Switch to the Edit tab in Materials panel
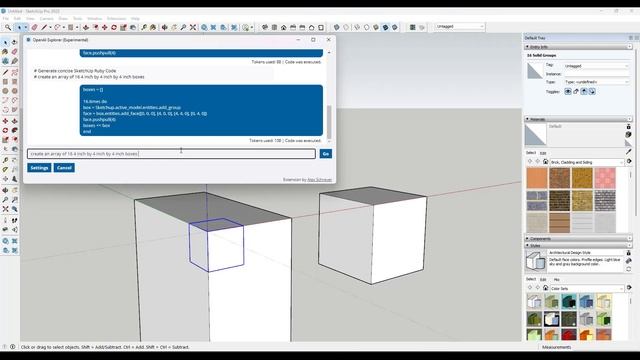 [x=543, y=153]
